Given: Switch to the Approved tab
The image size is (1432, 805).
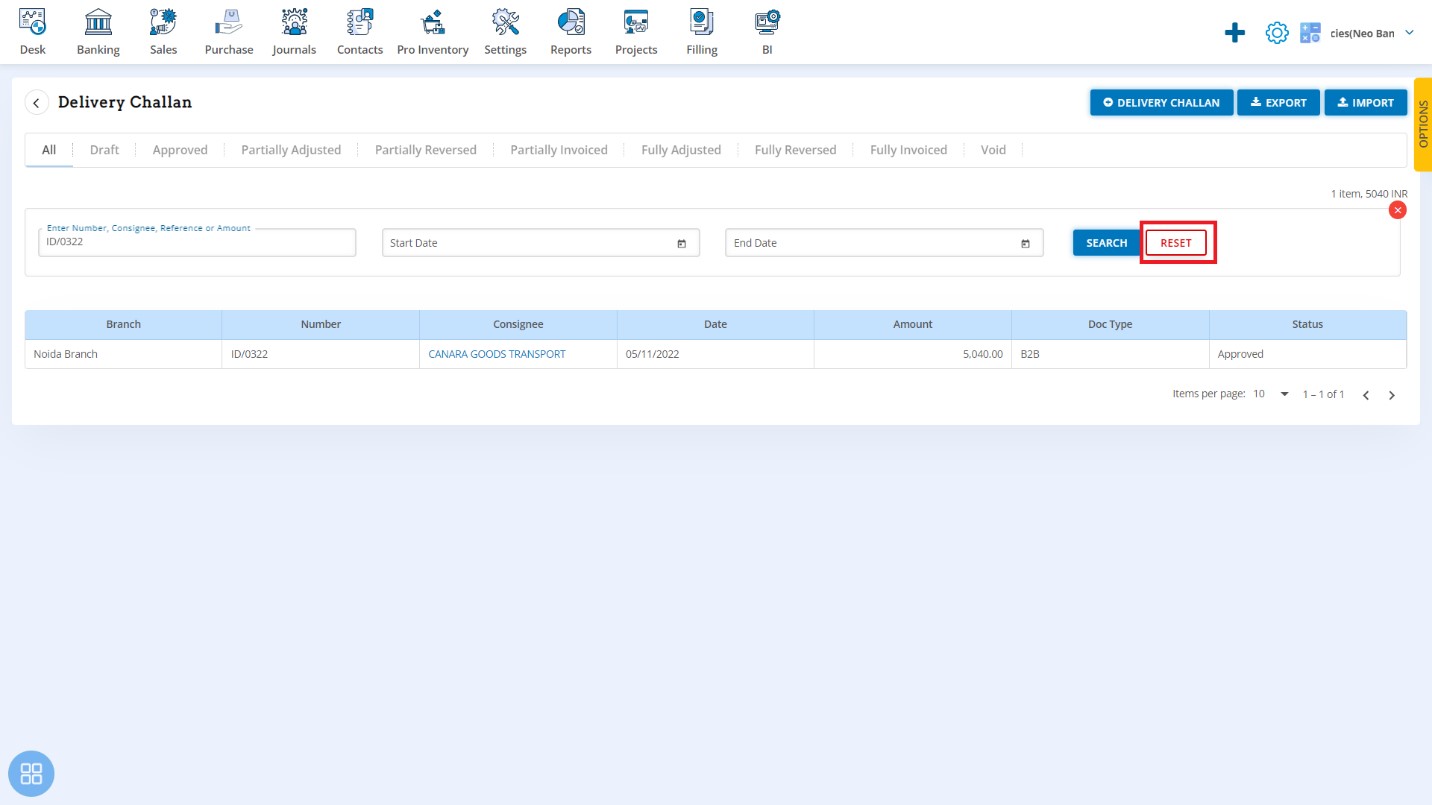Looking at the screenshot, I should 180,150.
